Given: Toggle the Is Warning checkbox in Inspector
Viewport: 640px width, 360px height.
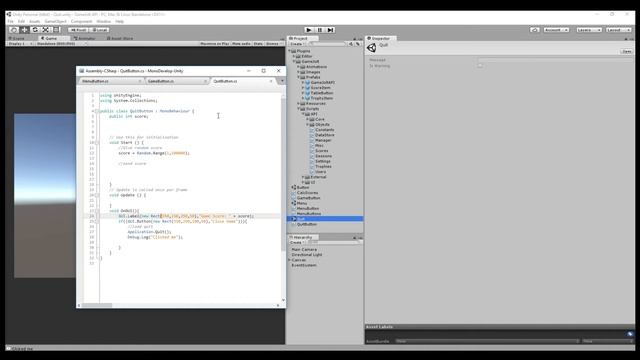Looking at the screenshot, I should (x=480, y=66).
